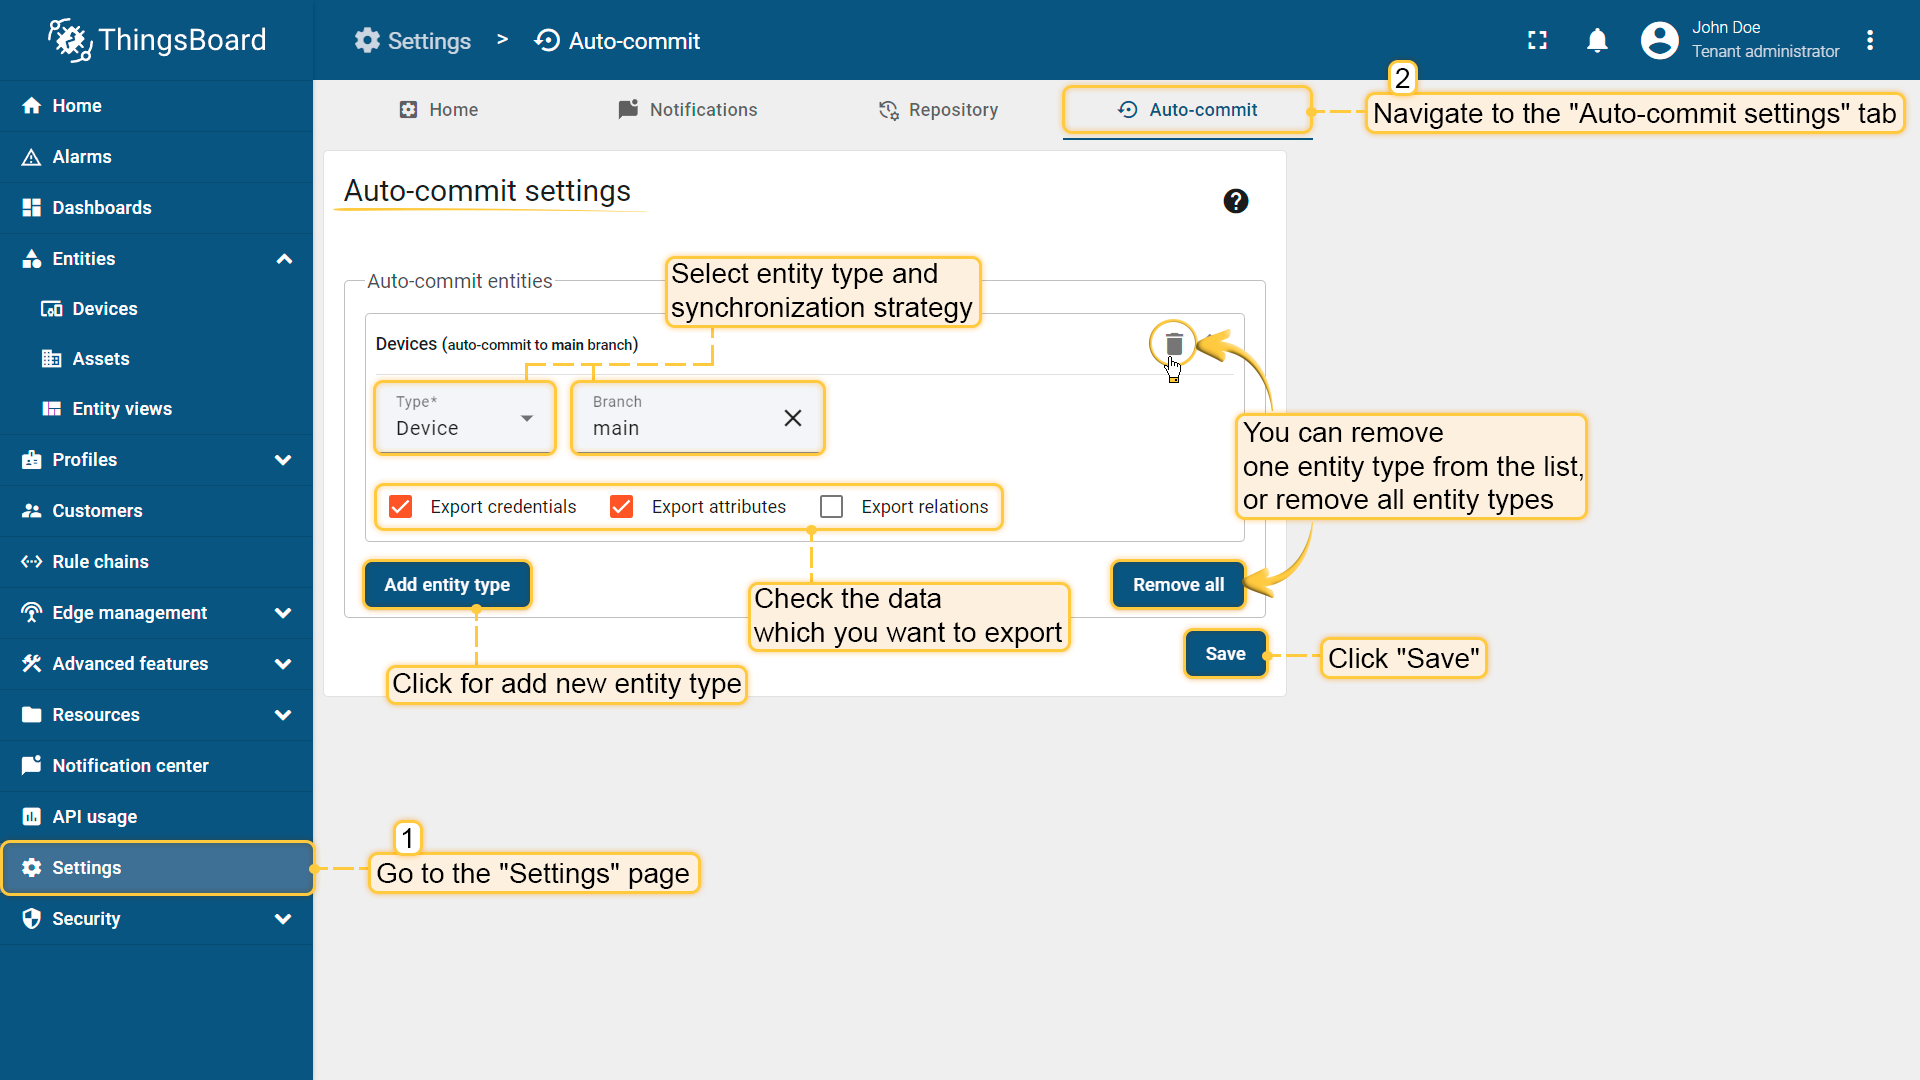
Task: Enable Export relations checkbox
Action: 831,507
